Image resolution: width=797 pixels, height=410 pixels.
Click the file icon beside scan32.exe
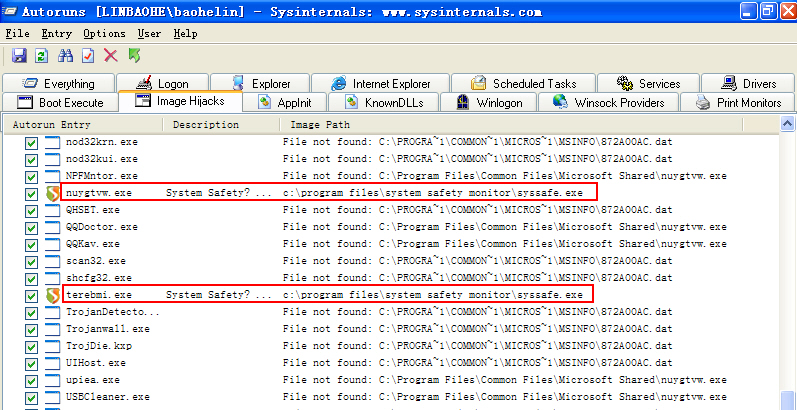tap(52, 261)
